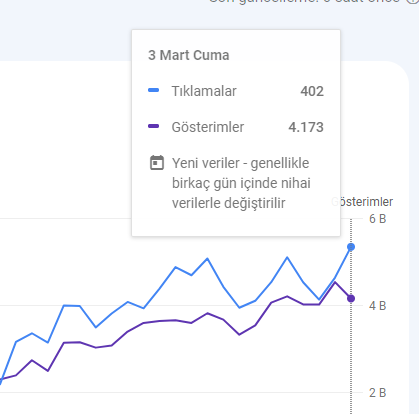Image resolution: width=419 pixels, height=414 pixels.
Task: Click the 402 clicks value
Action: point(312,91)
